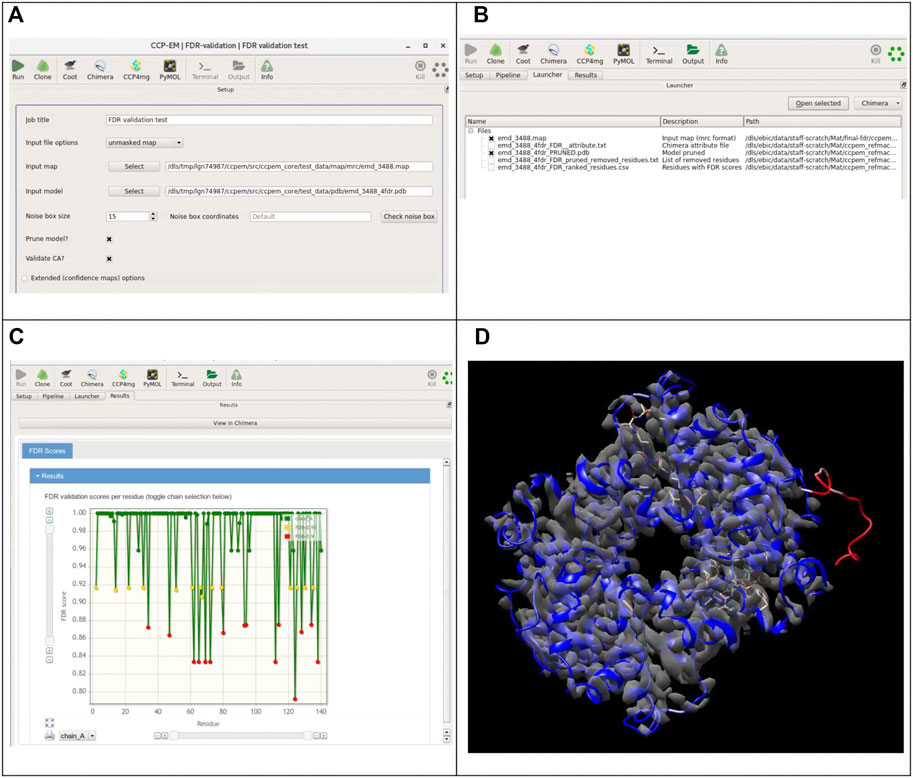The width and height of the screenshot is (913, 778).
Task: Open Coot icon in panel C toolbar
Action: [66, 378]
